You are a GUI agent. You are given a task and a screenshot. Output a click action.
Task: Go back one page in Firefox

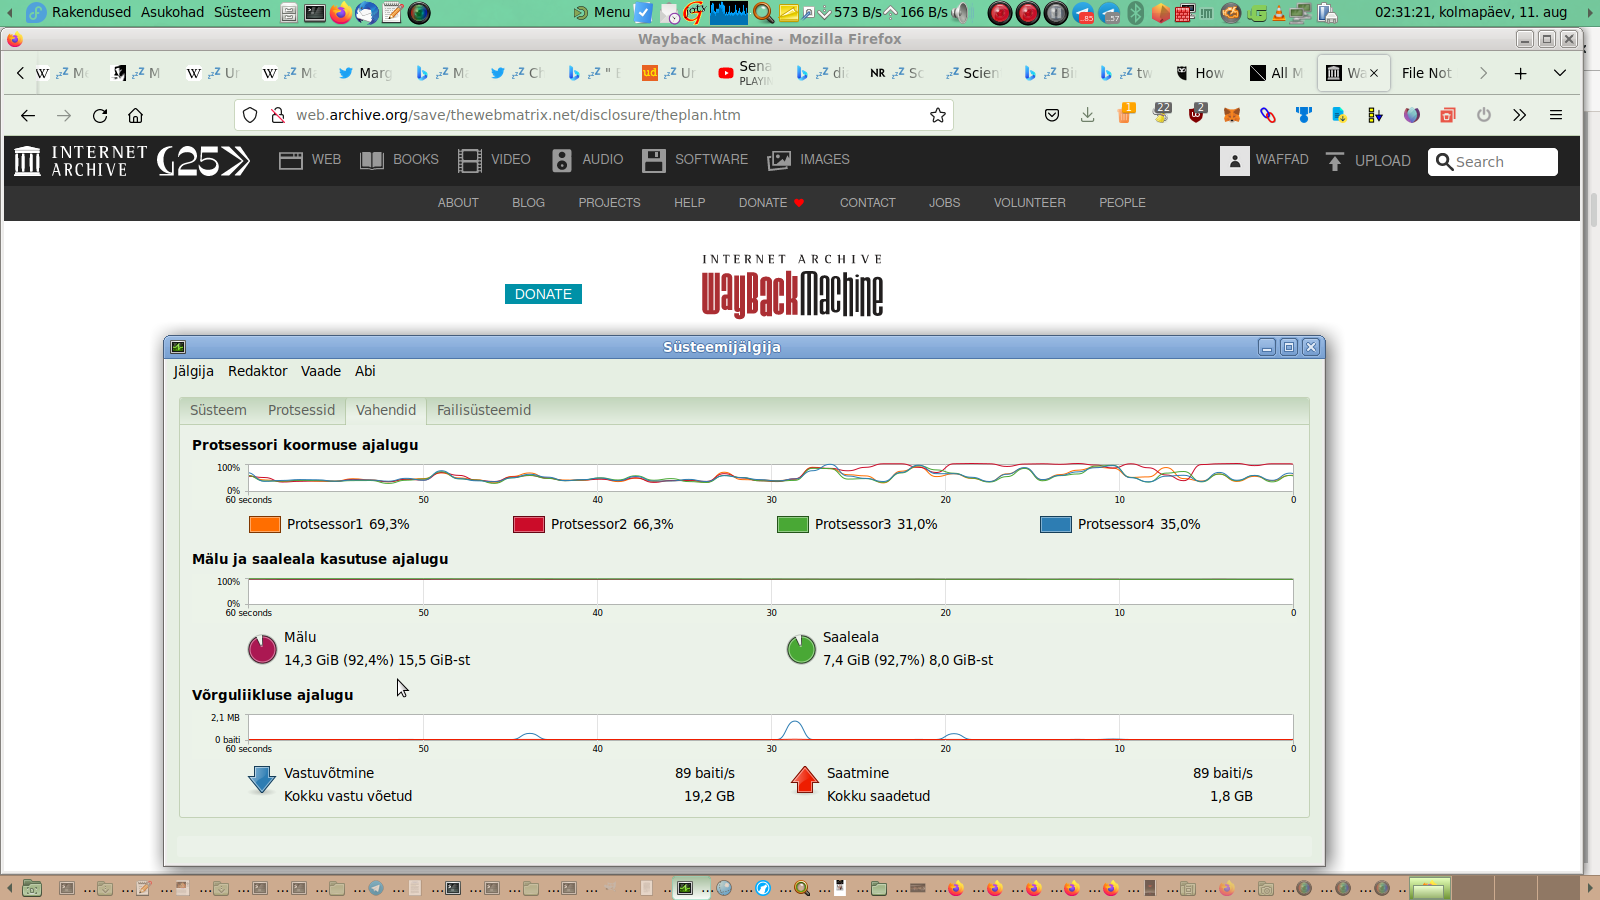click(x=28, y=115)
